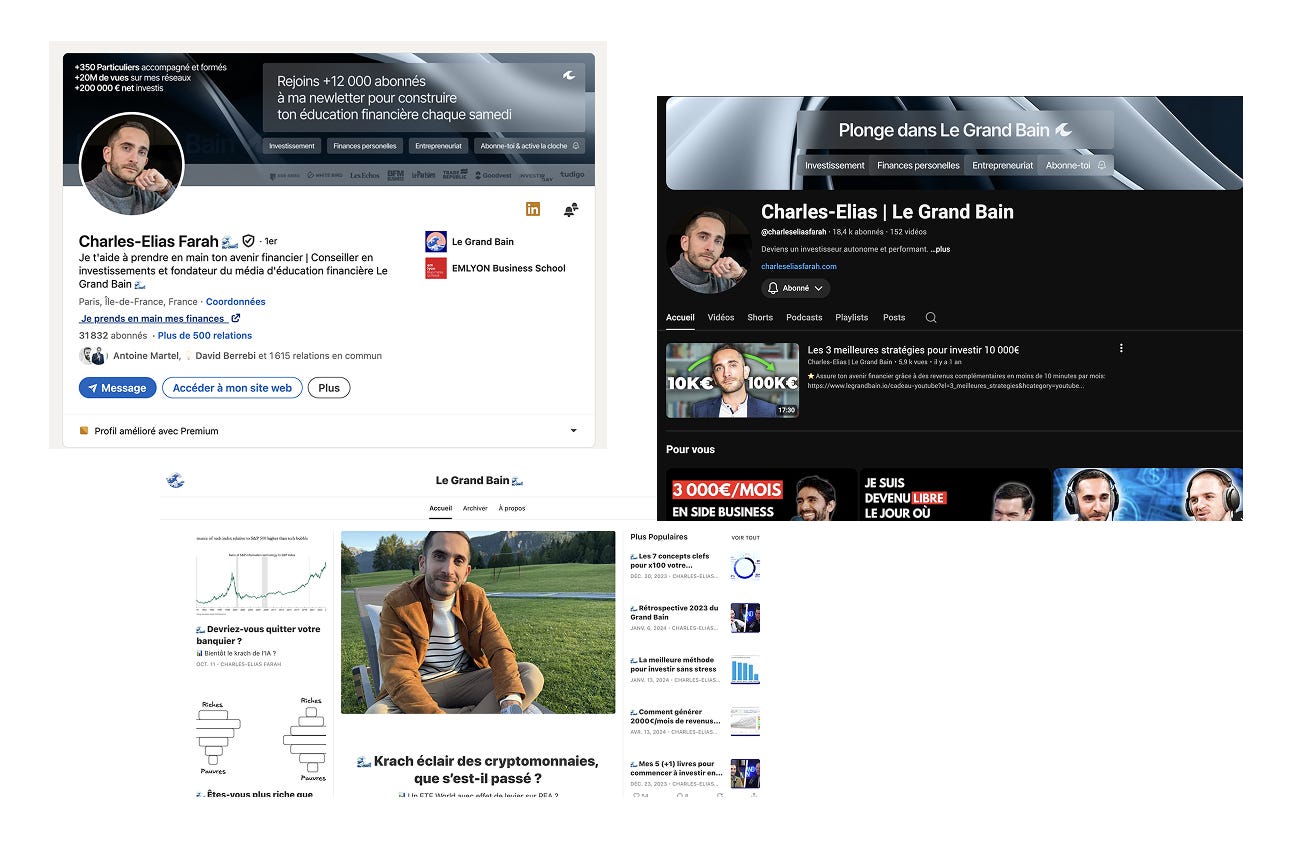Open 'Krach éclair des cryptomonnaies' headline

tap(477, 770)
